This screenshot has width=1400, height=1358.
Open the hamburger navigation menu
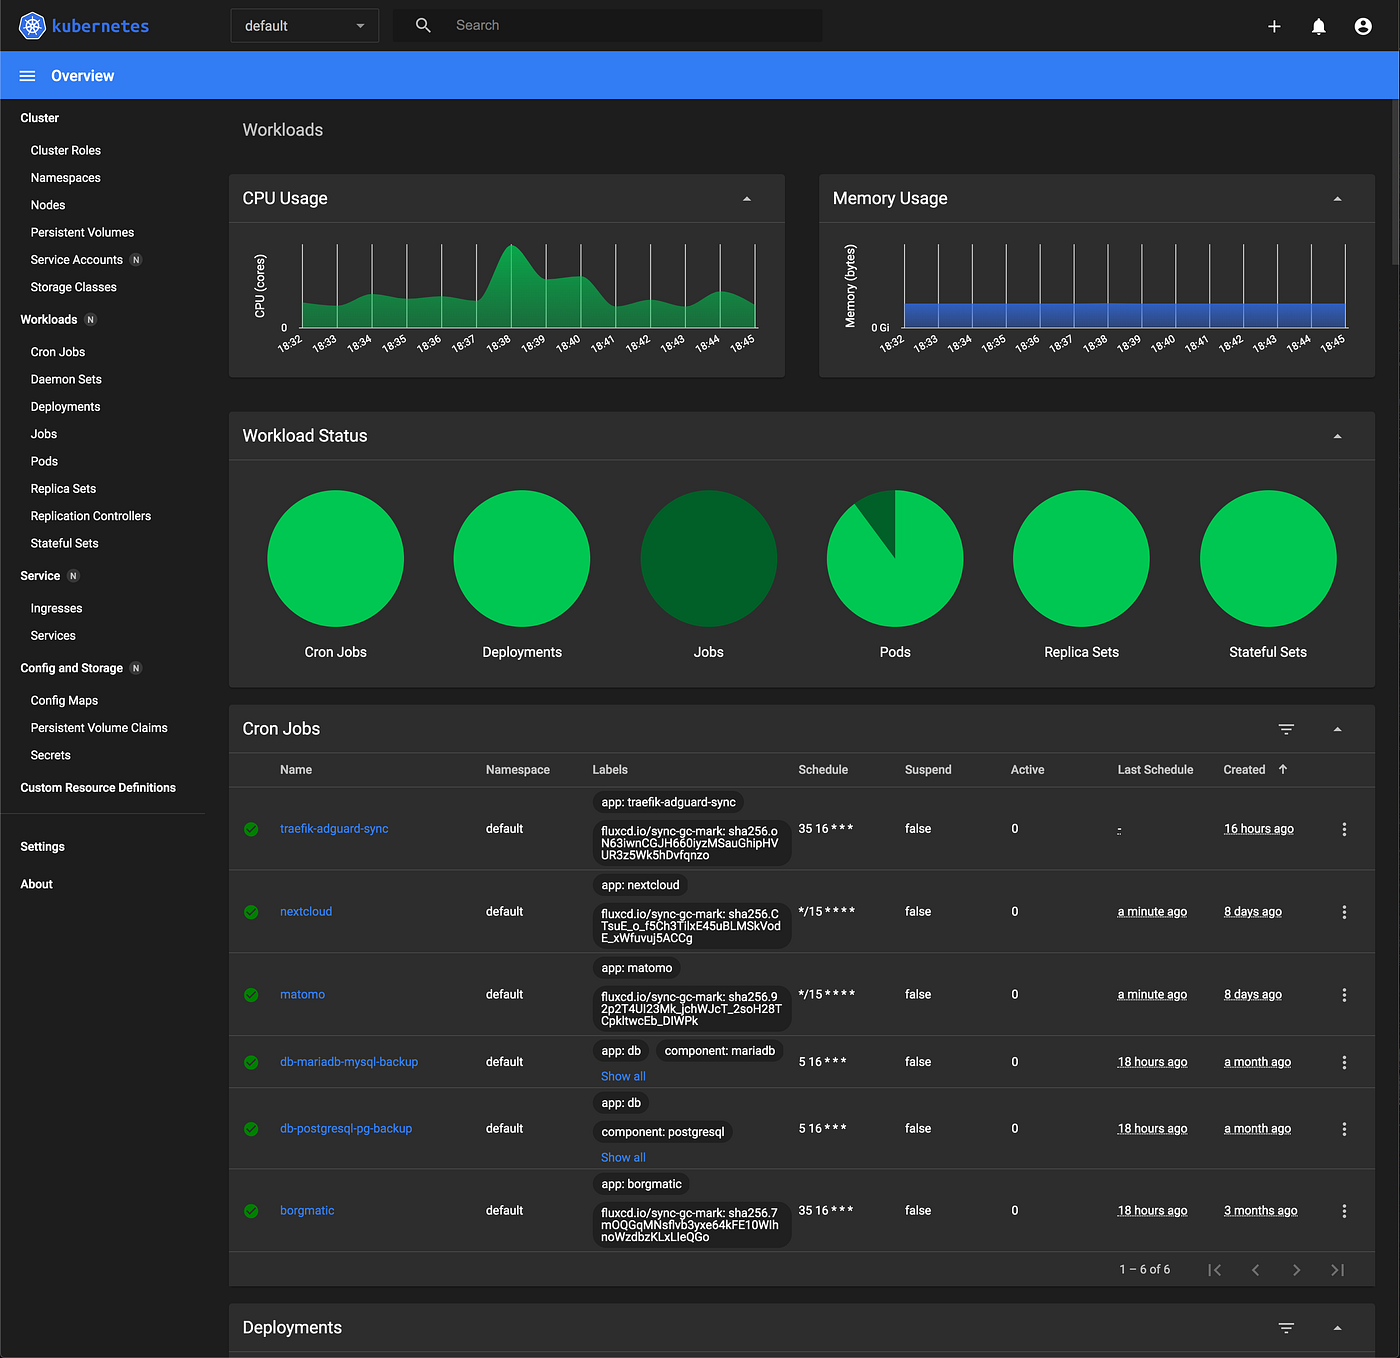26,75
